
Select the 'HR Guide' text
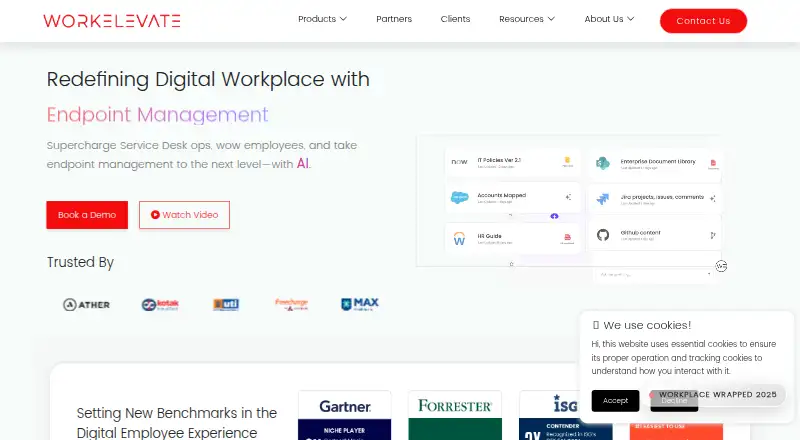pyautogui.click(x=489, y=236)
